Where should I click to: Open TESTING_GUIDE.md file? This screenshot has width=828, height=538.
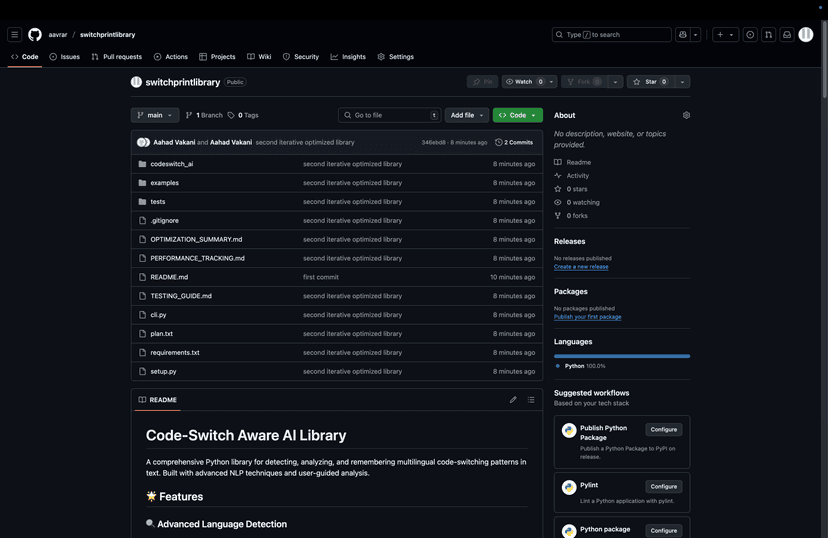[181, 296]
